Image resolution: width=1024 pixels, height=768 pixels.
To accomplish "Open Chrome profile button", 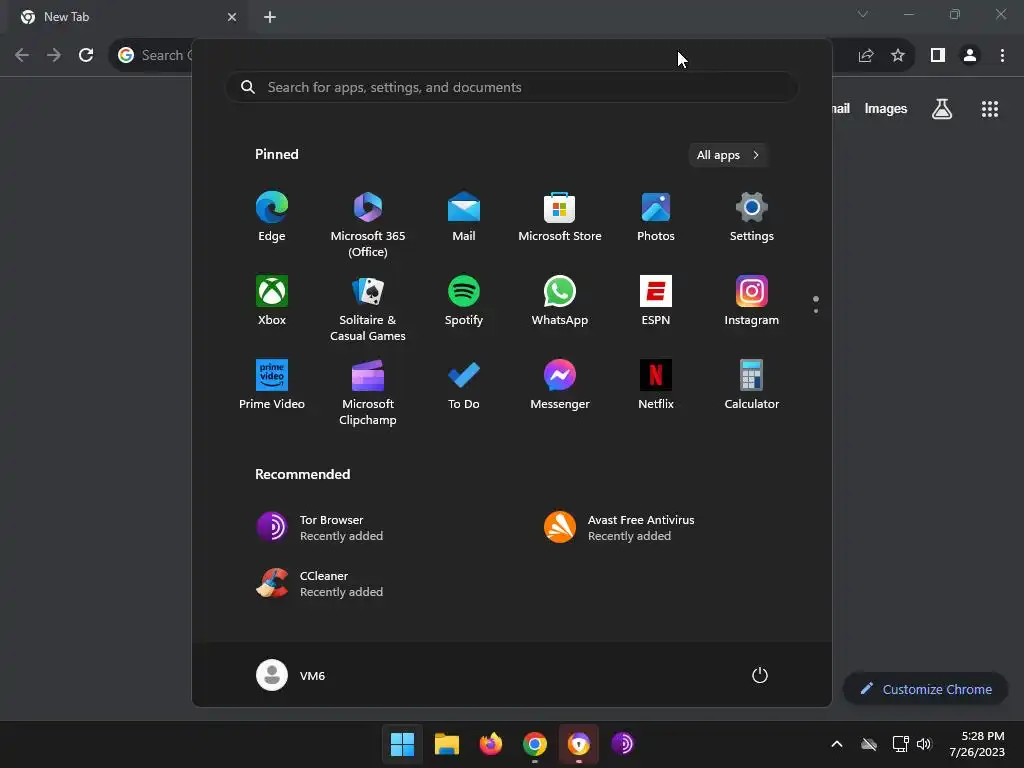I will pos(970,56).
